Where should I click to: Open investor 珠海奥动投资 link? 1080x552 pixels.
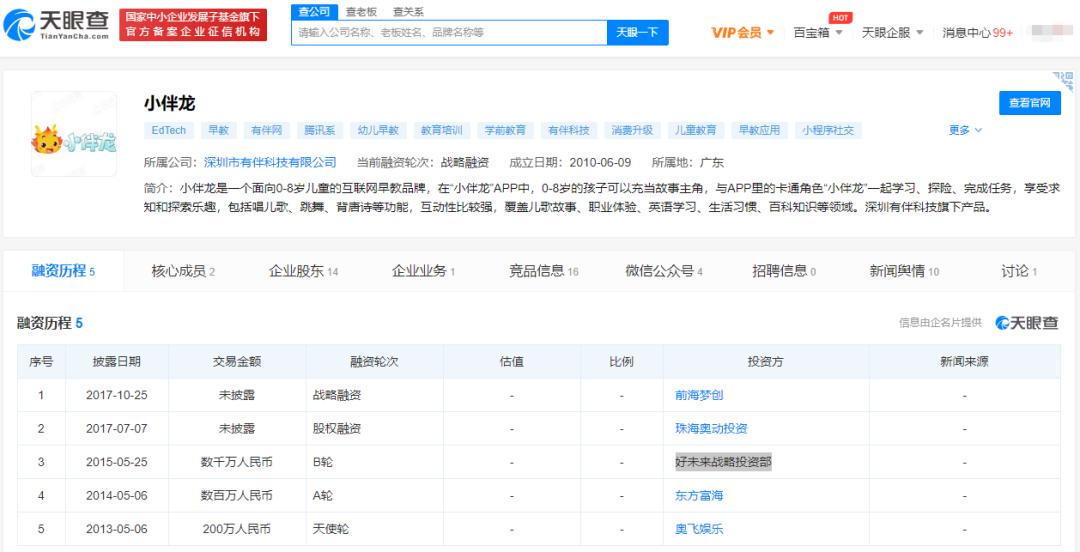pos(712,429)
